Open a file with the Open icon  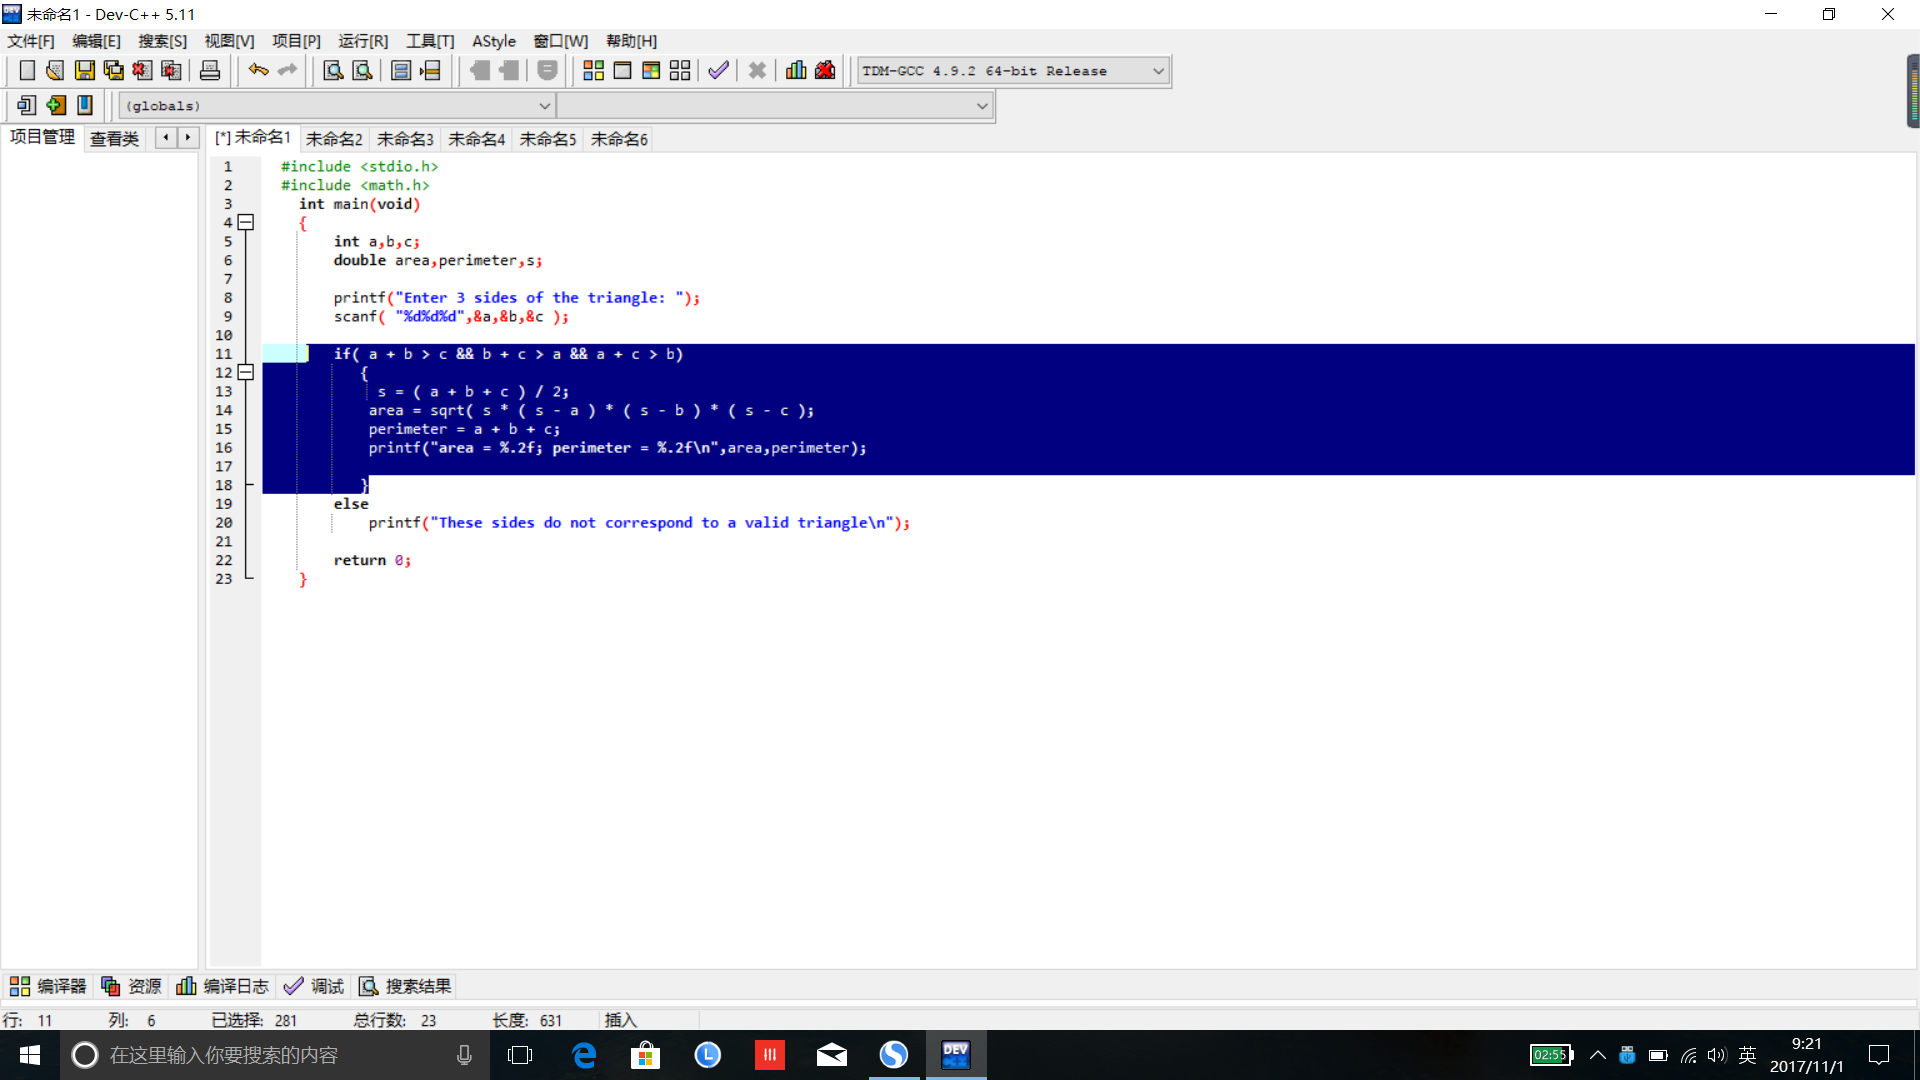56,71
